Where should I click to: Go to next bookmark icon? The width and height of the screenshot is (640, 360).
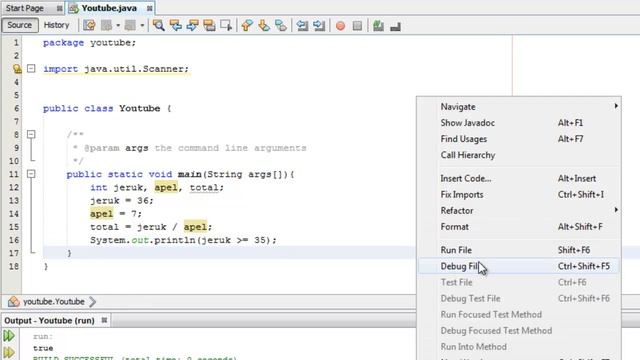[264, 25]
